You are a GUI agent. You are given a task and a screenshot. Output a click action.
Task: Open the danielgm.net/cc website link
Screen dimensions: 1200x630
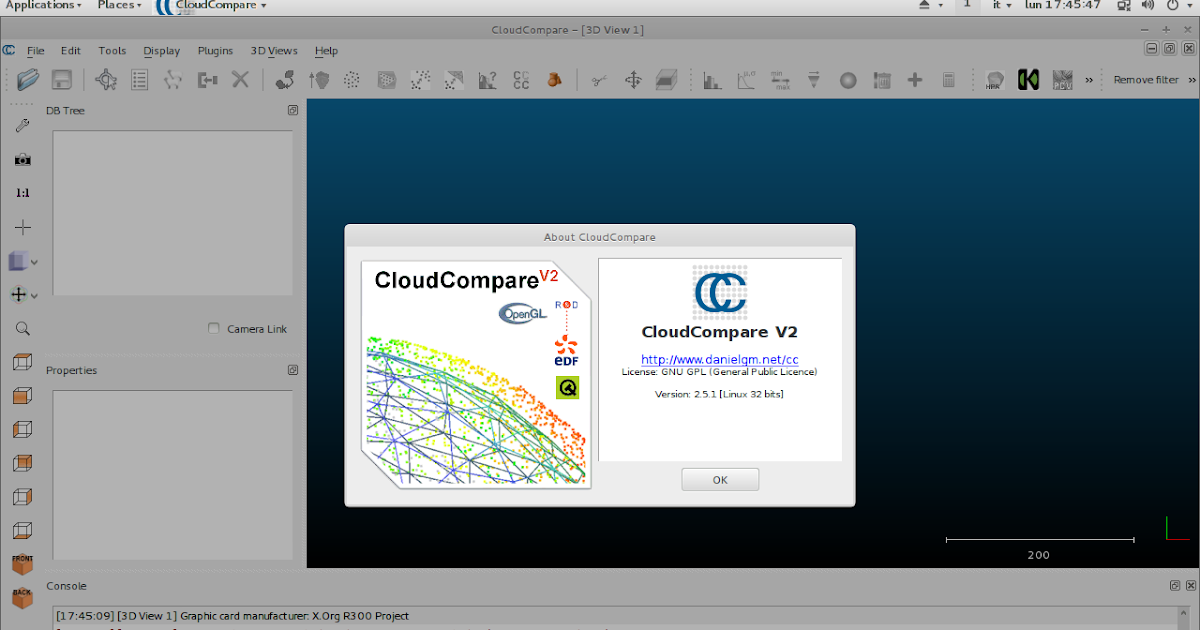pos(720,359)
